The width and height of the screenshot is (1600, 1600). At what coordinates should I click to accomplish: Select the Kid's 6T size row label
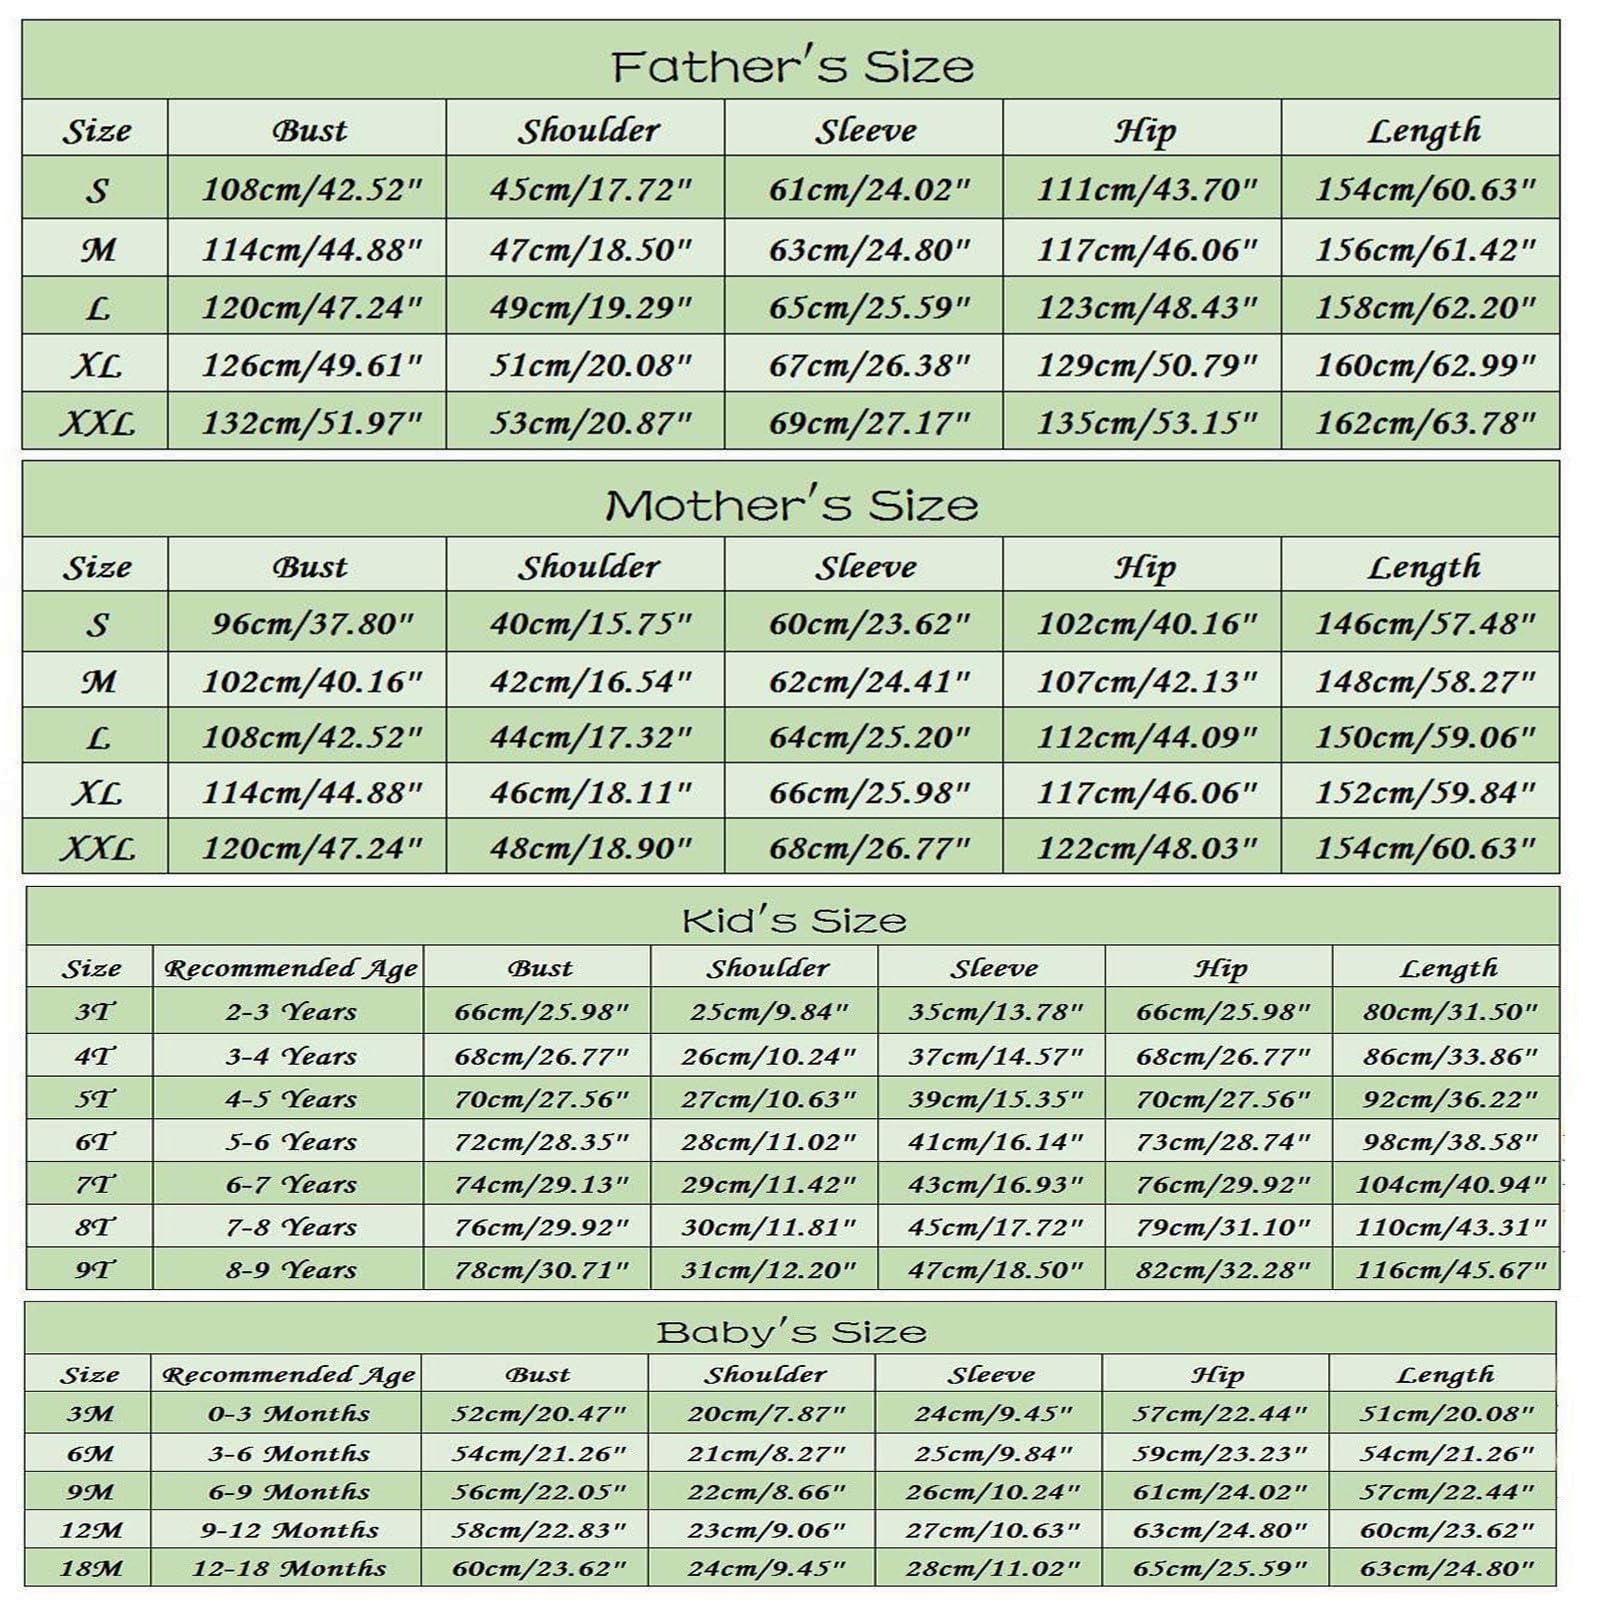click(x=94, y=1141)
